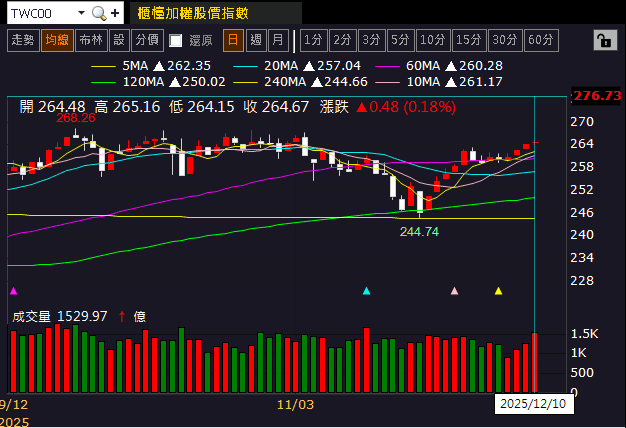626x428 pixels.
Task: Click the 漲跌 0.48 (0.18%) change text
Action: (x=388, y=107)
